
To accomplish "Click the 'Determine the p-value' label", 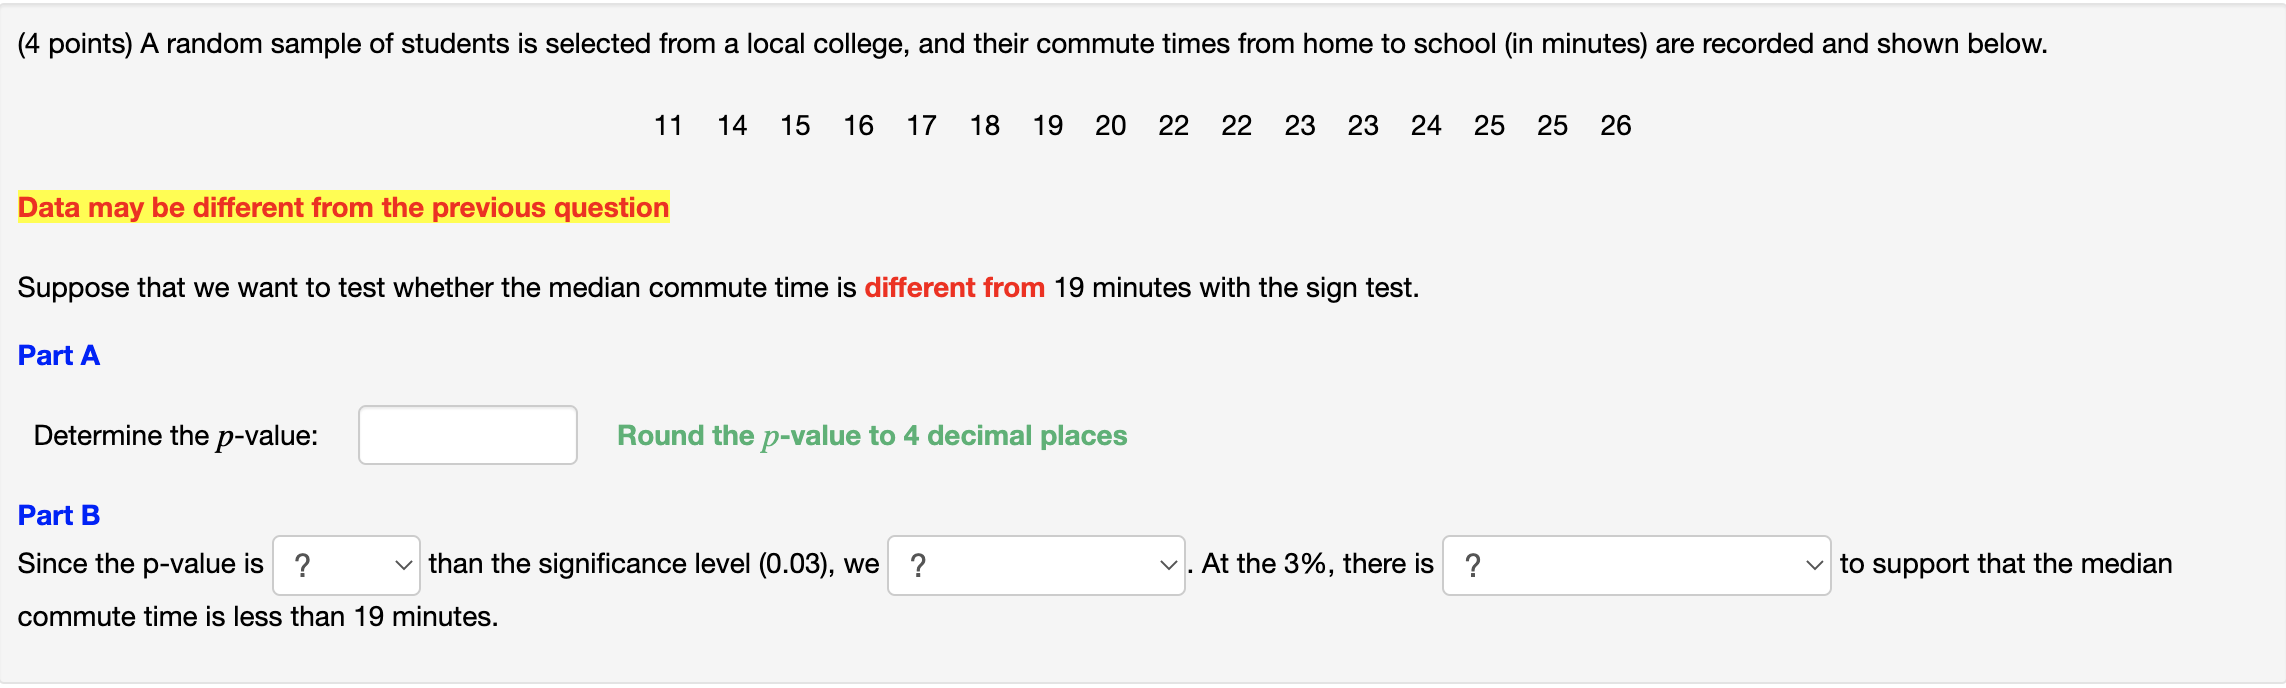I will point(176,435).
